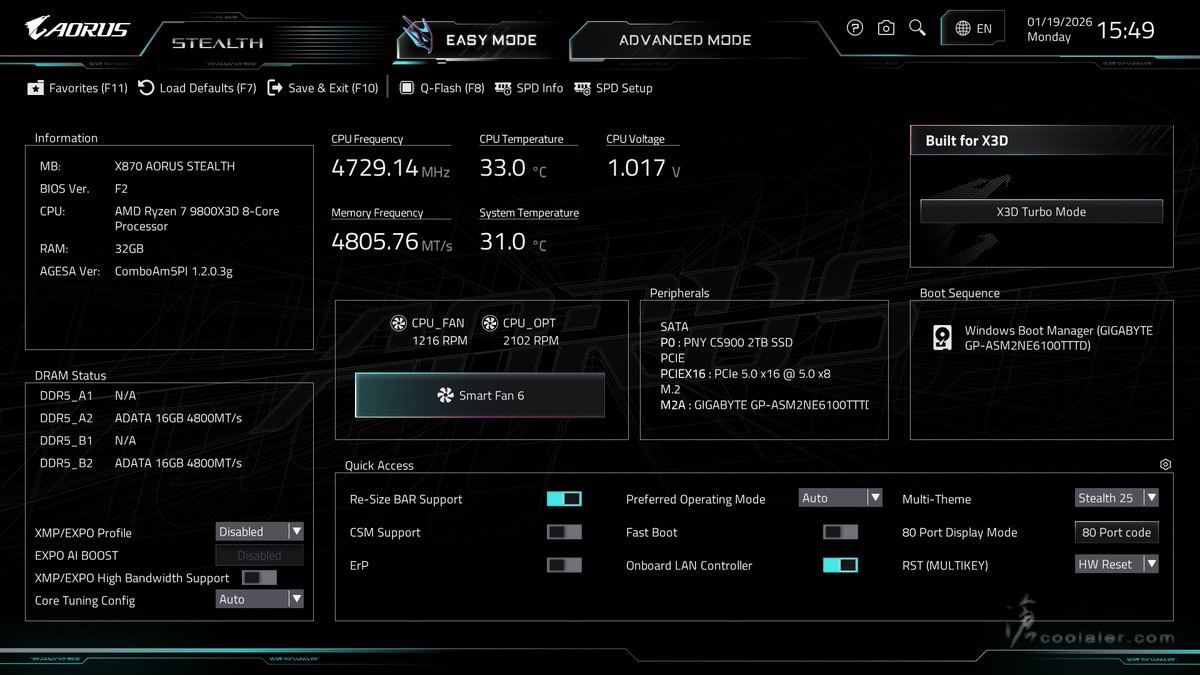Enable the CSM Support toggle
This screenshot has height=675, width=1200.
pyautogui.click(x=564, y=532)
